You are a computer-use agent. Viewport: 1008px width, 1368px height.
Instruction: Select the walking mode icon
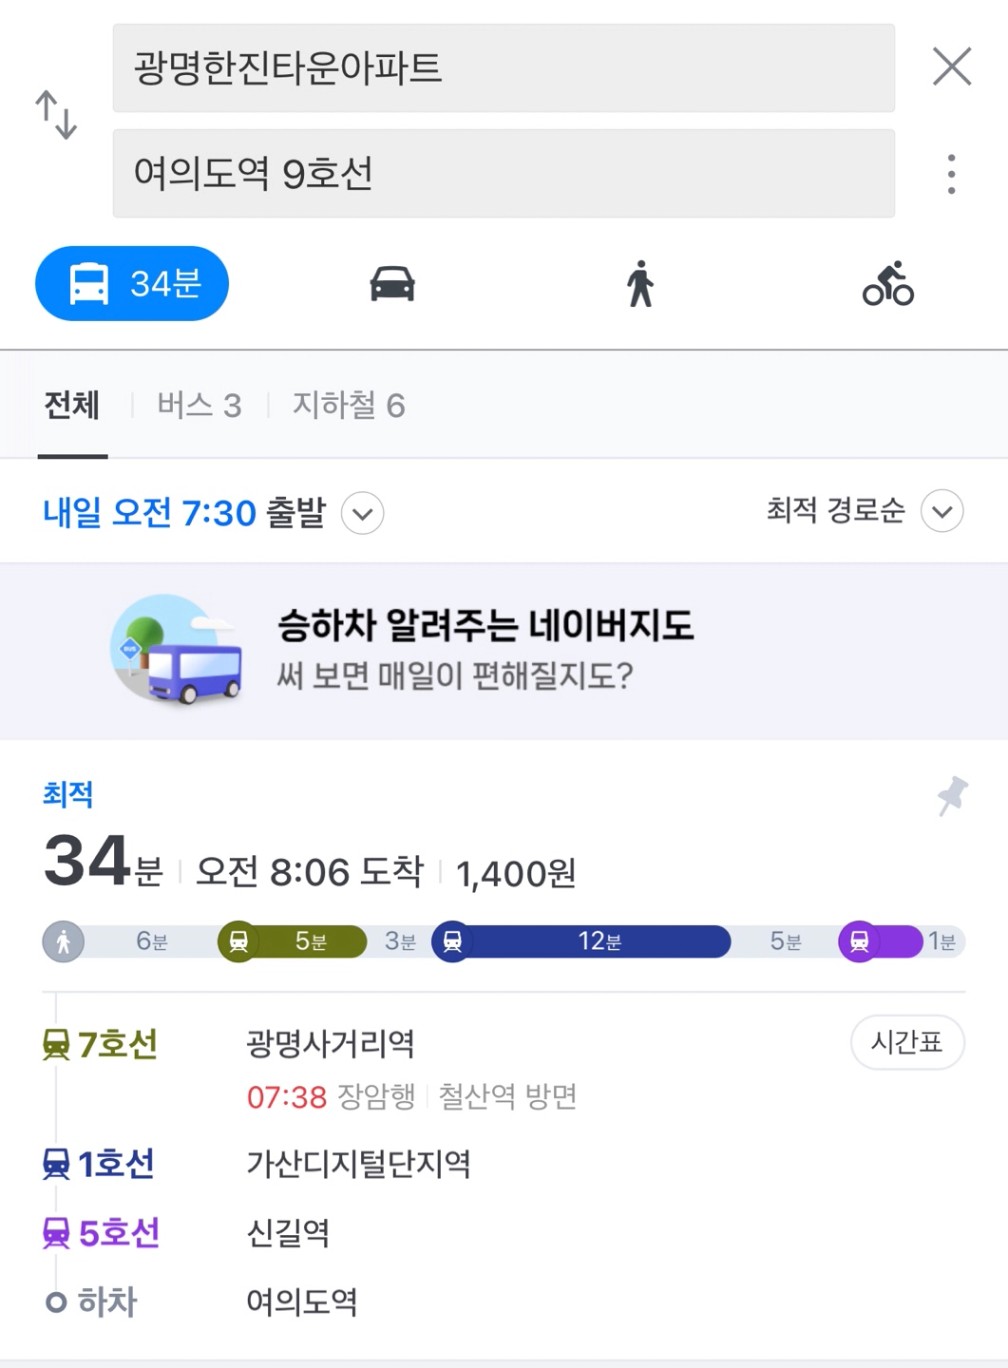tap(640, 284)
